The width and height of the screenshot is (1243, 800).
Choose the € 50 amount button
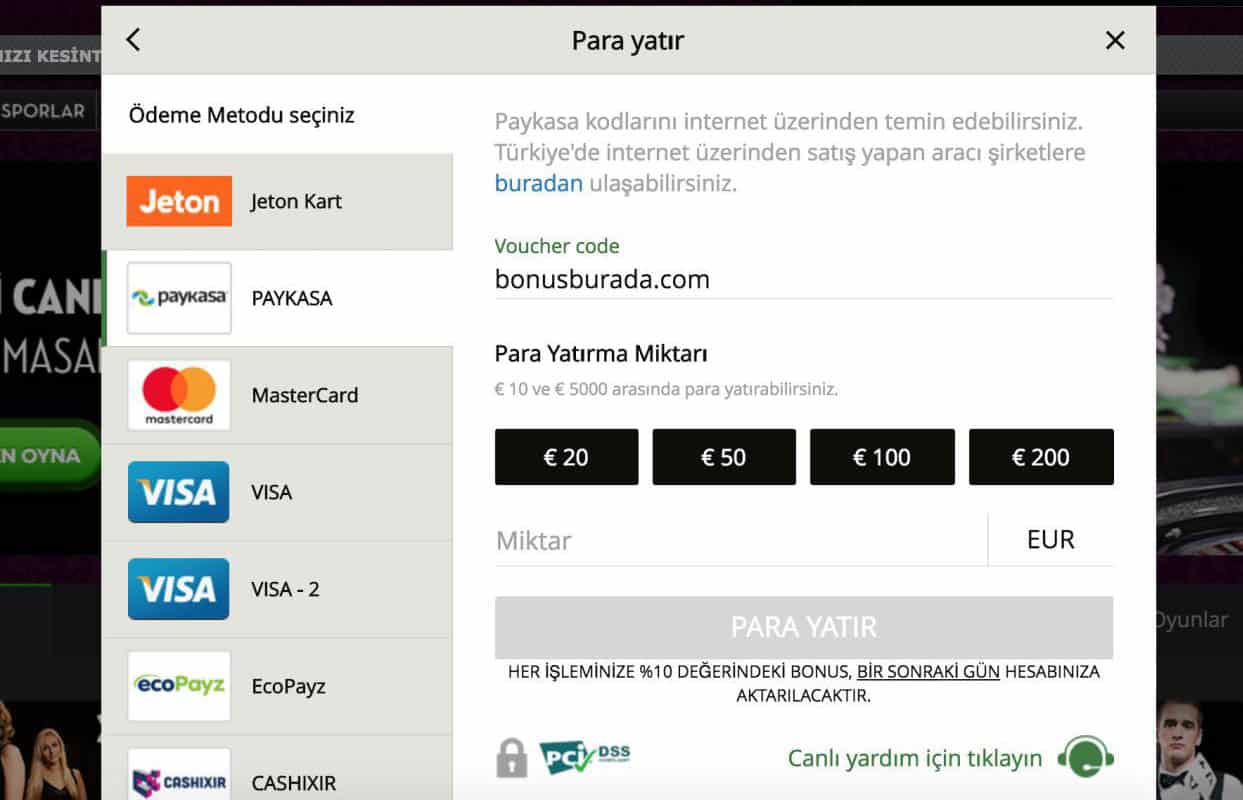(x=724, y=457)
